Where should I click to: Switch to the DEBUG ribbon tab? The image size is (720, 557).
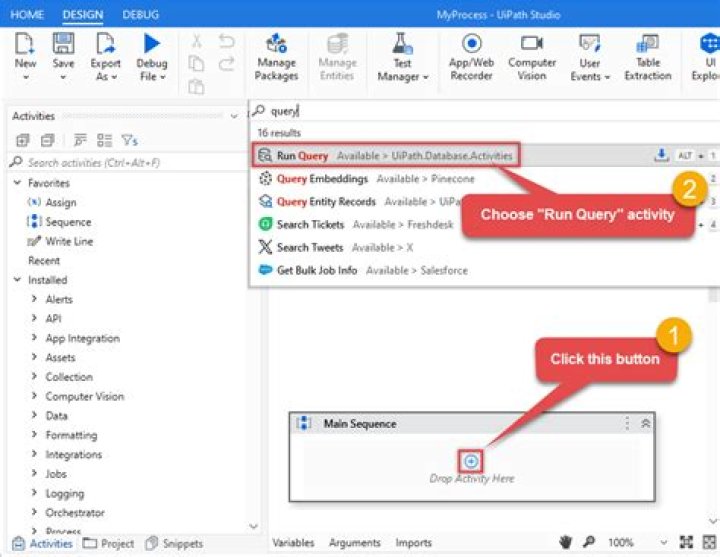pos(141,15)
